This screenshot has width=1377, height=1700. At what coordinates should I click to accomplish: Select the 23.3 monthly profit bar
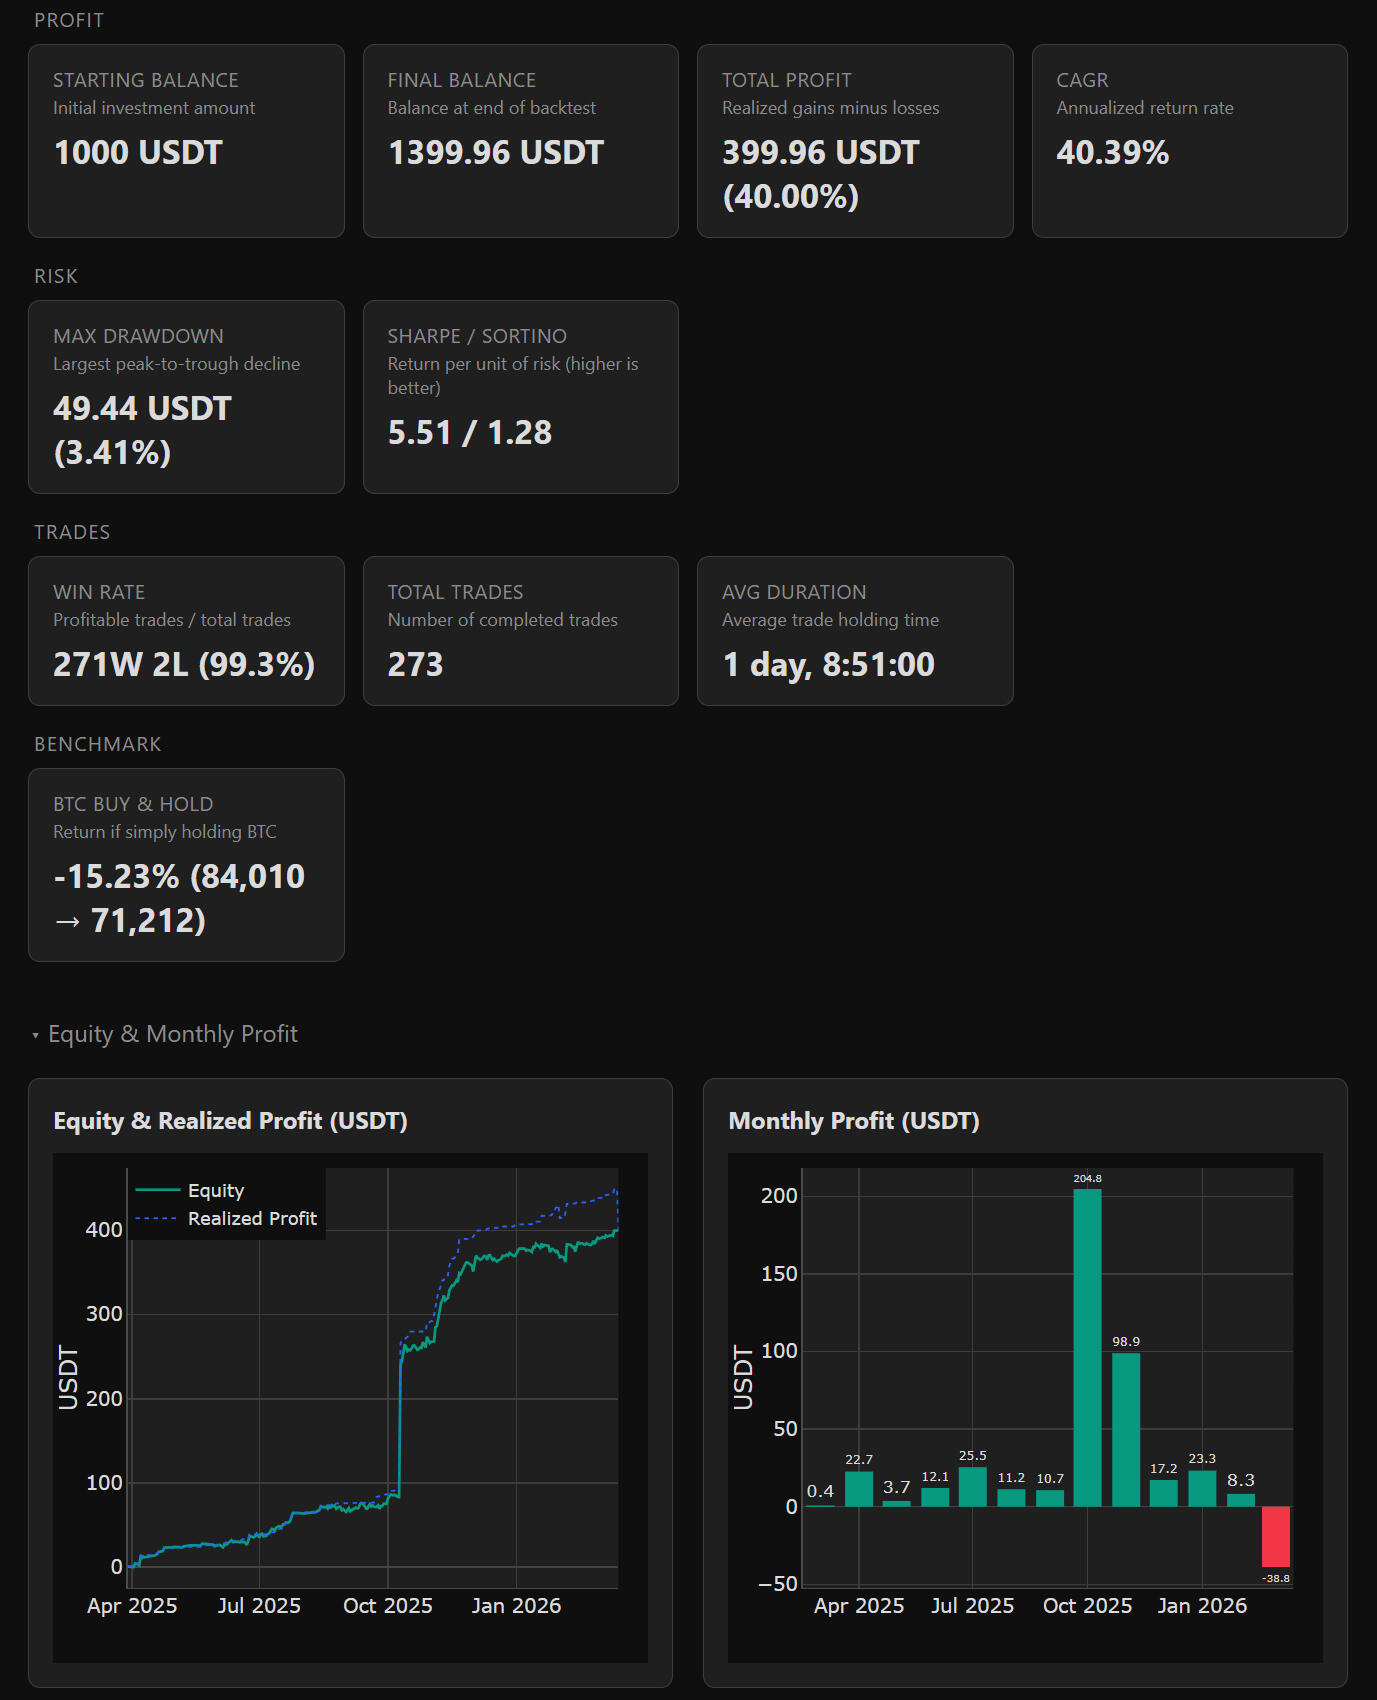[1202, 1488]
